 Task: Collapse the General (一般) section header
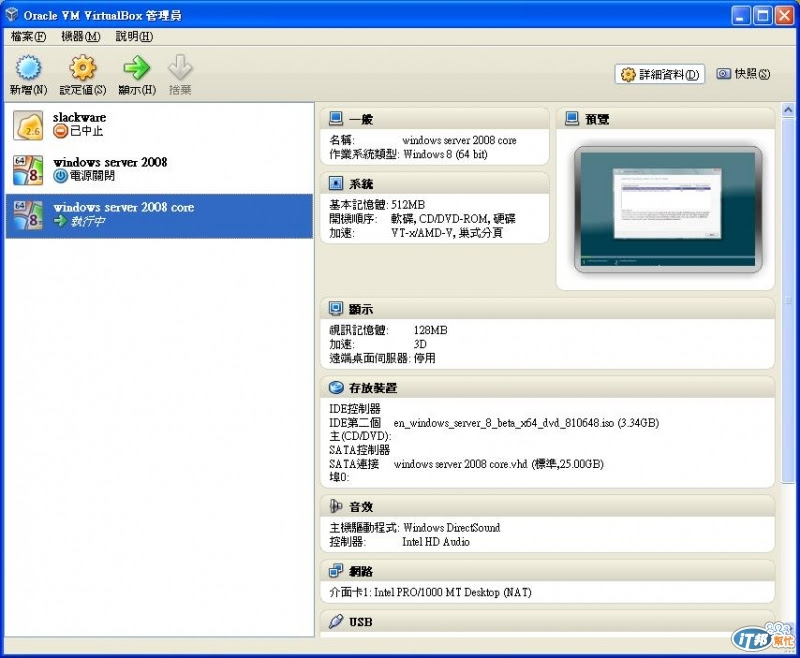point(435,119)
